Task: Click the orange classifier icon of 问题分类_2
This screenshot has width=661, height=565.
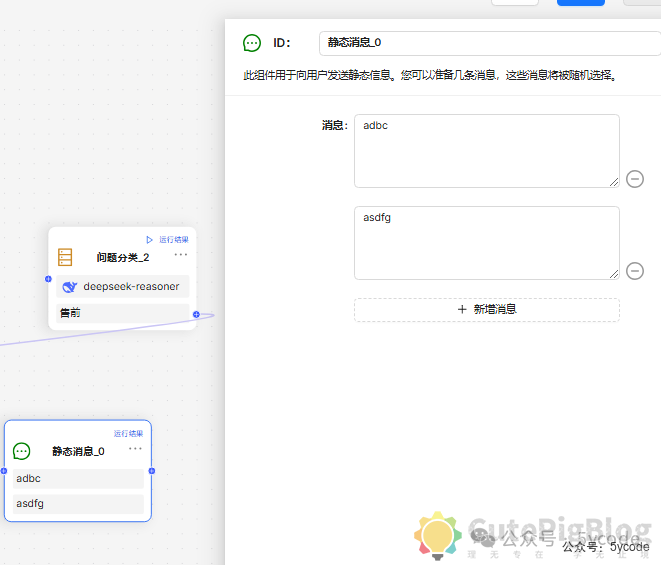Action: pos(65,257)
